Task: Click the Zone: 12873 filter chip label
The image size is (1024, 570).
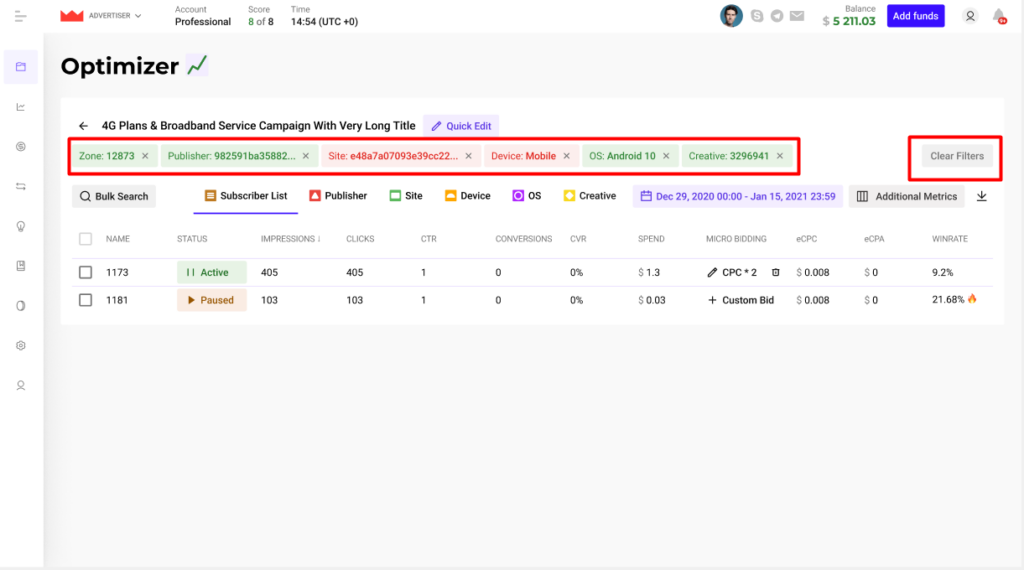Action: 106,156
